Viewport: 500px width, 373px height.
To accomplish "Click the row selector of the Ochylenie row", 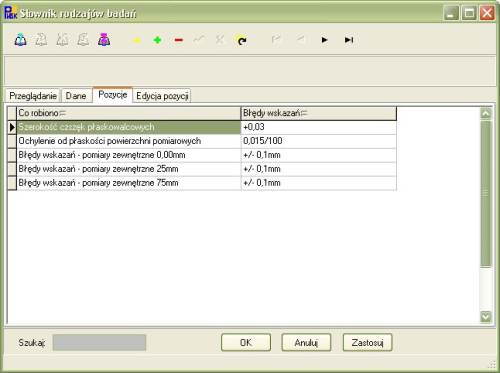I will click(x=12, y=141).
